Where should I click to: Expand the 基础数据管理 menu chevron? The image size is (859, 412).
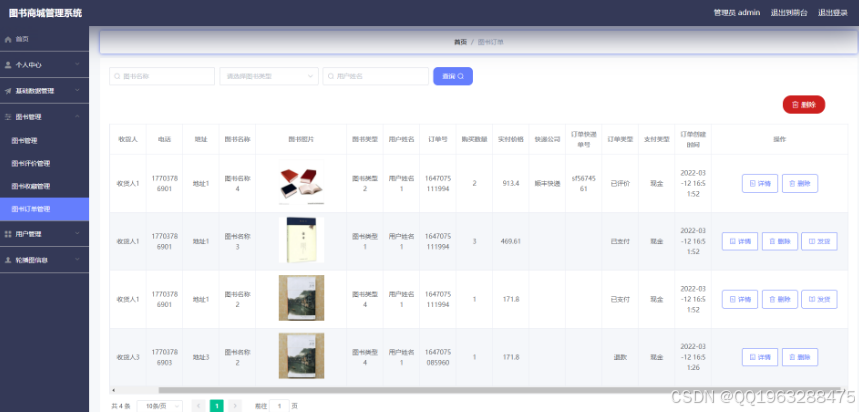click(x=77, y=91)
